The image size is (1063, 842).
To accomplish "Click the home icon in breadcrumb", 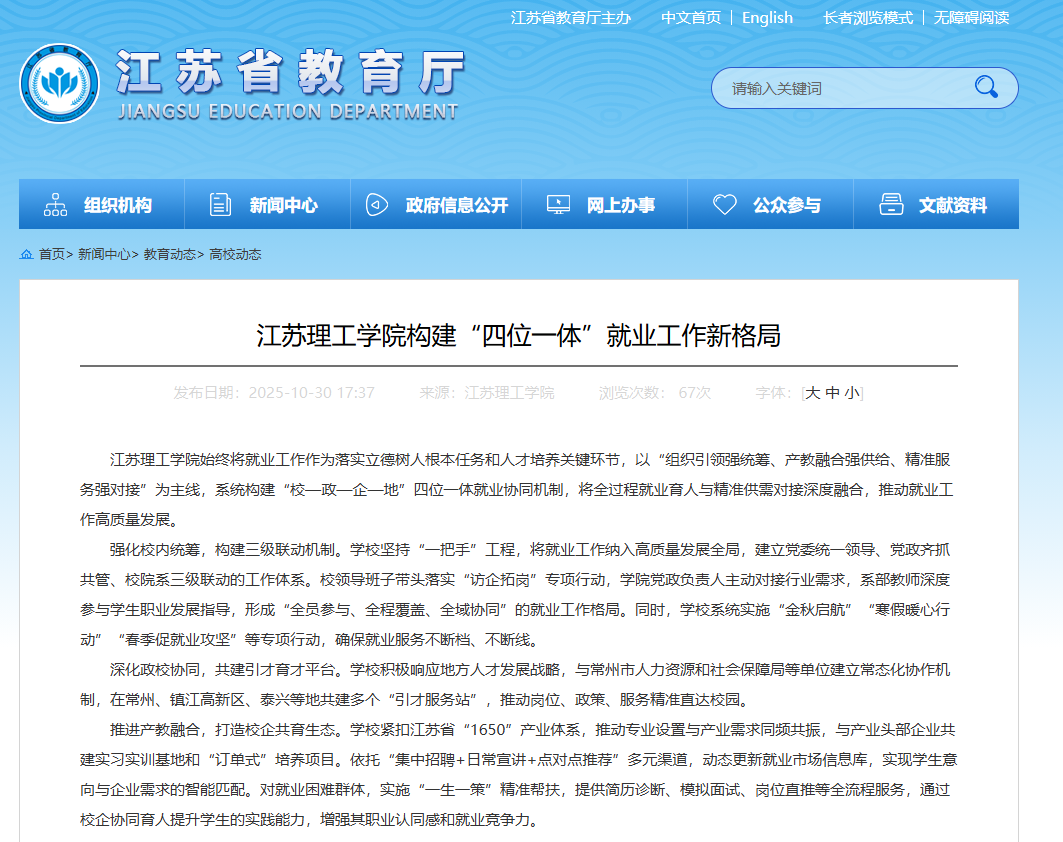I will [27, 255].
